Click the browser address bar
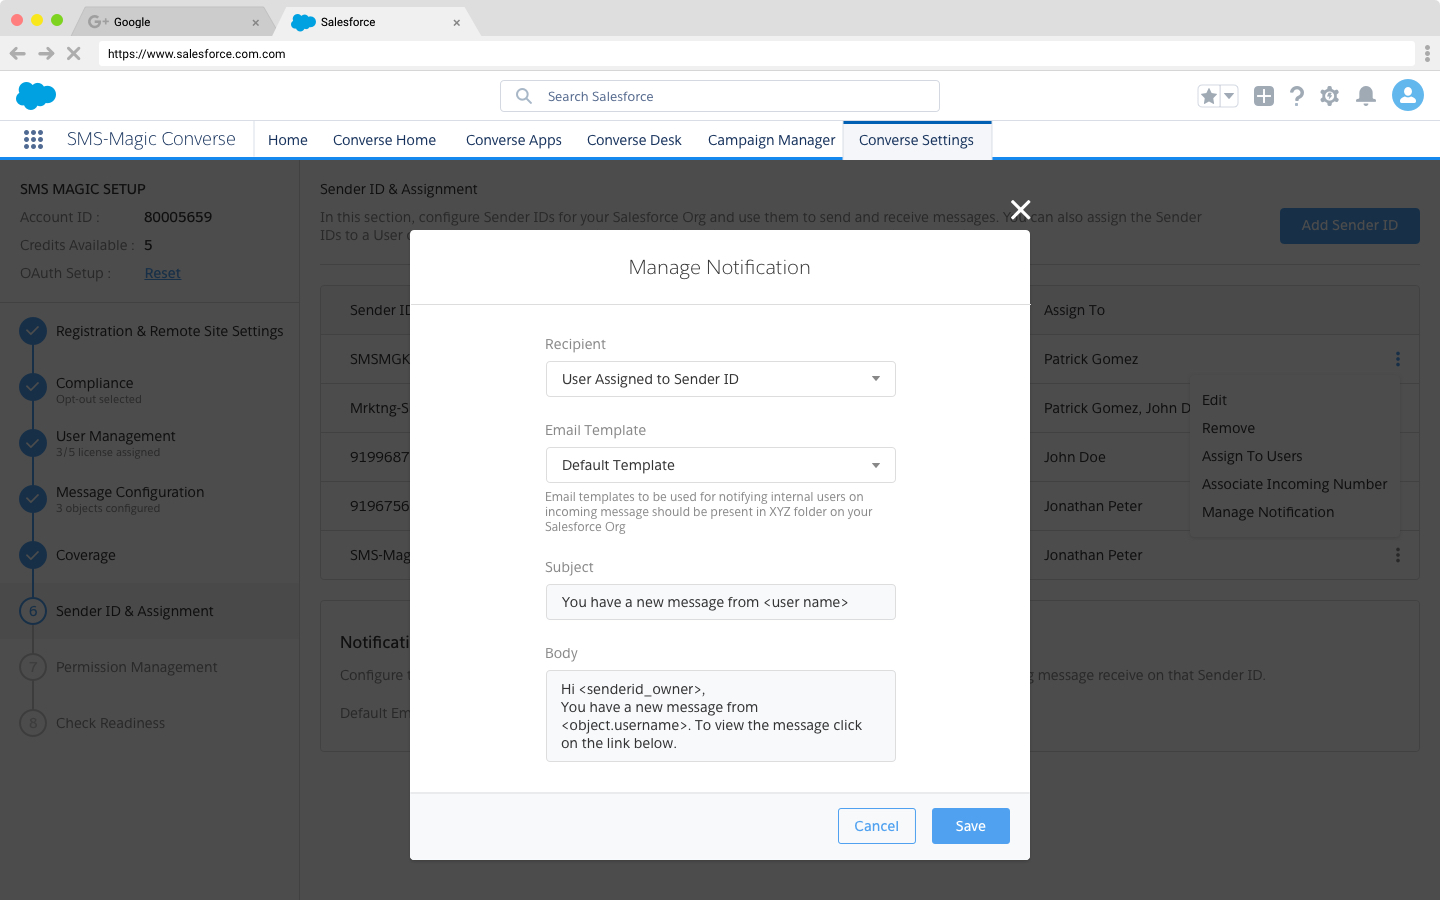Image resolution: width=1440 pixels, height=900 pixels. coord(756,54)
